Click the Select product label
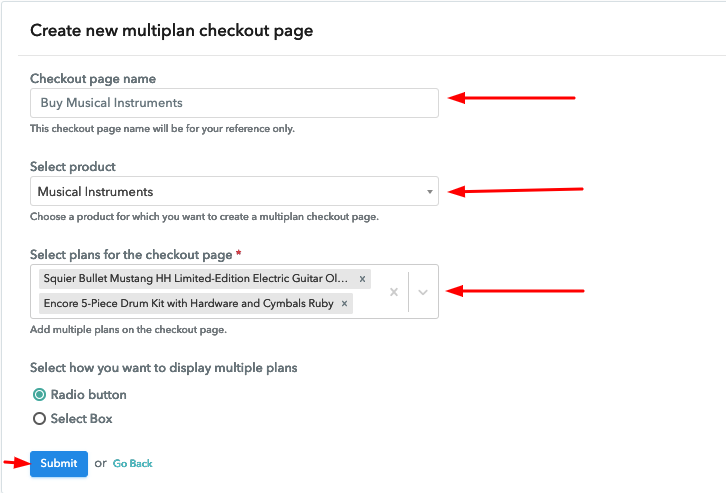The image size is (726, 493). pos(73,167)
